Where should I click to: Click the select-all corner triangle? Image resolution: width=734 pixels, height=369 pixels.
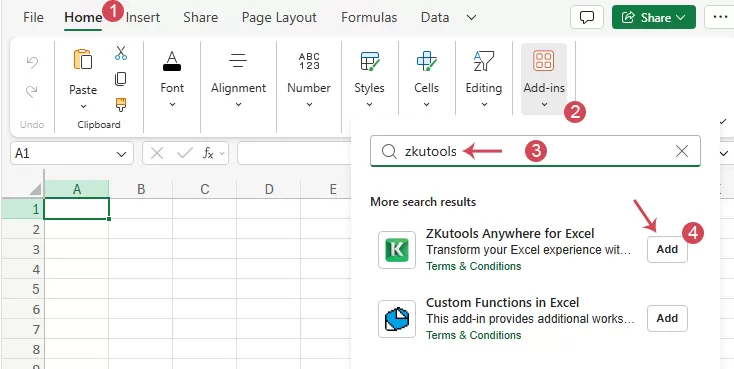coord(35,189)
